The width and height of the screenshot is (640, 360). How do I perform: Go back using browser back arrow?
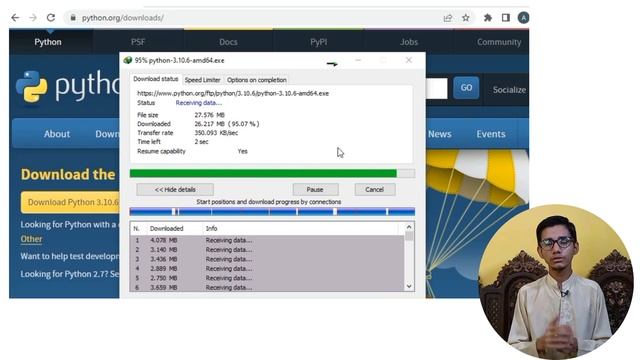[x=15, y=18]
